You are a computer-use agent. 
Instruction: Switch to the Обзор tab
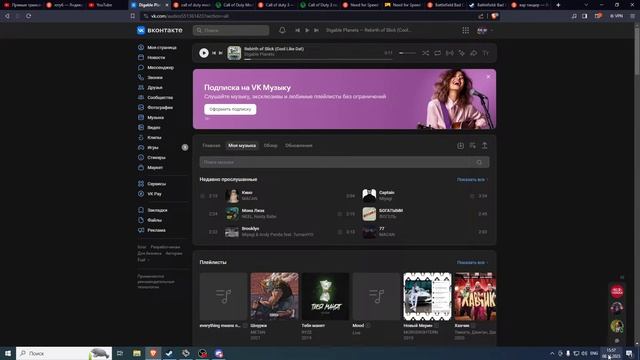[x=271, y=146]
